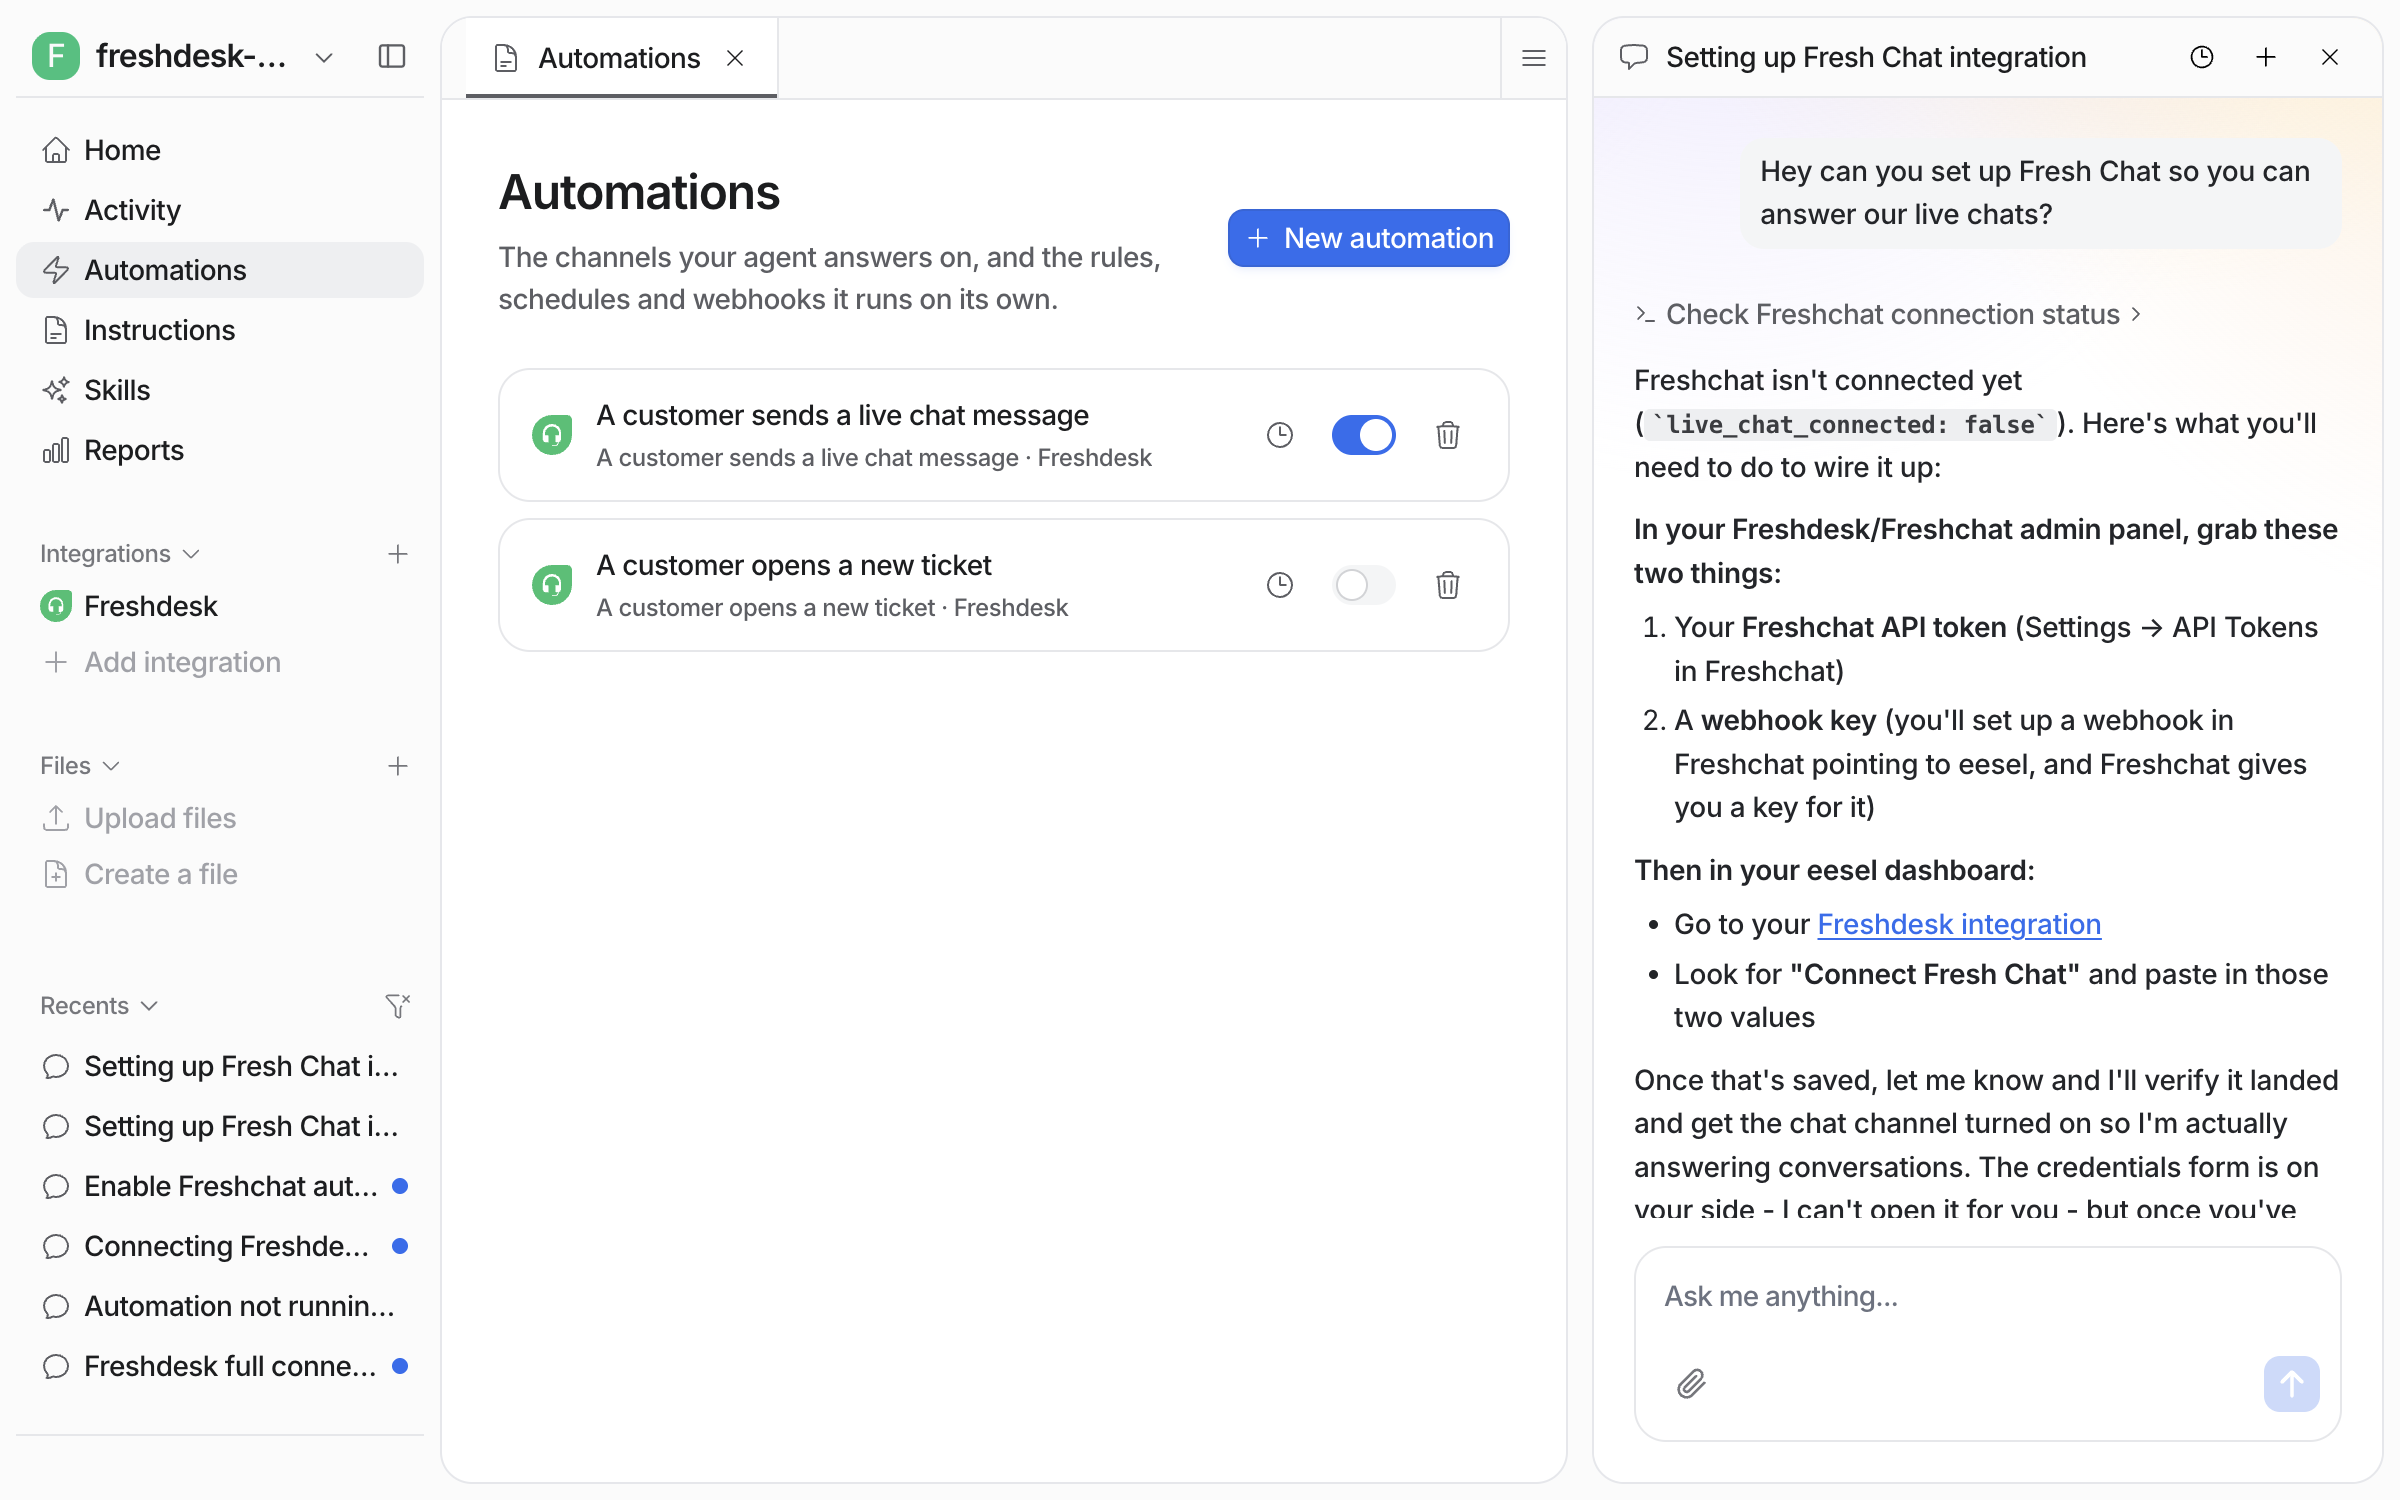Click the attachment paperclip icon
Viewport: 2400px width, 1500px height.
tap(1691, 1384)
